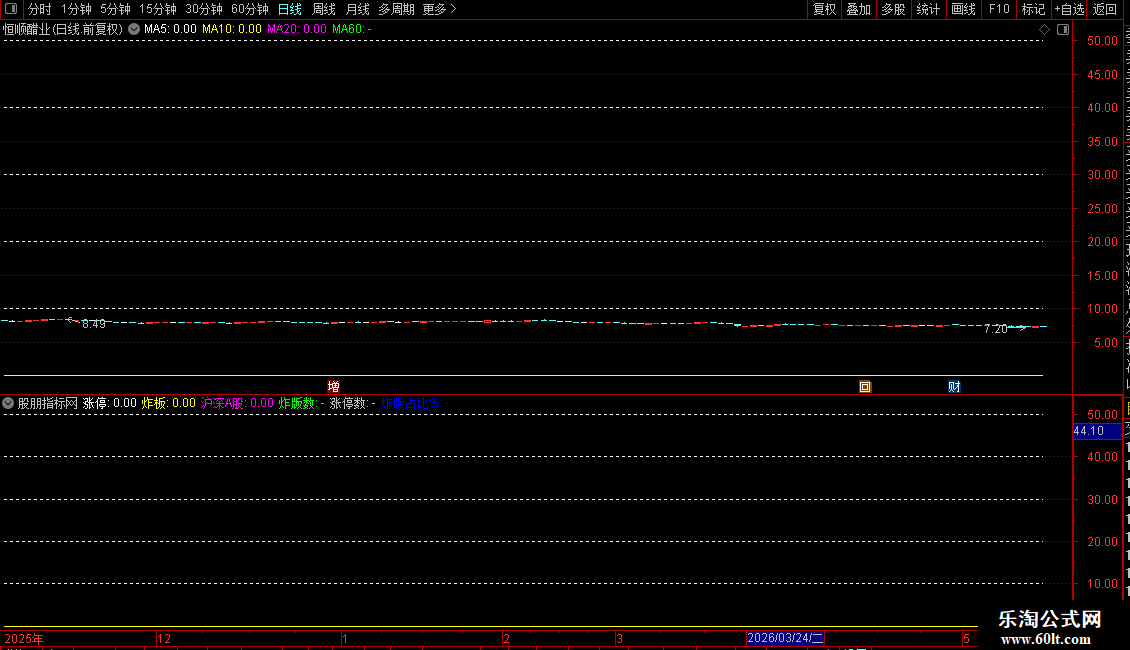The image size is (1130, 650).
Task: Click the 回 buyback marker icon
Action: coord(865,387)
